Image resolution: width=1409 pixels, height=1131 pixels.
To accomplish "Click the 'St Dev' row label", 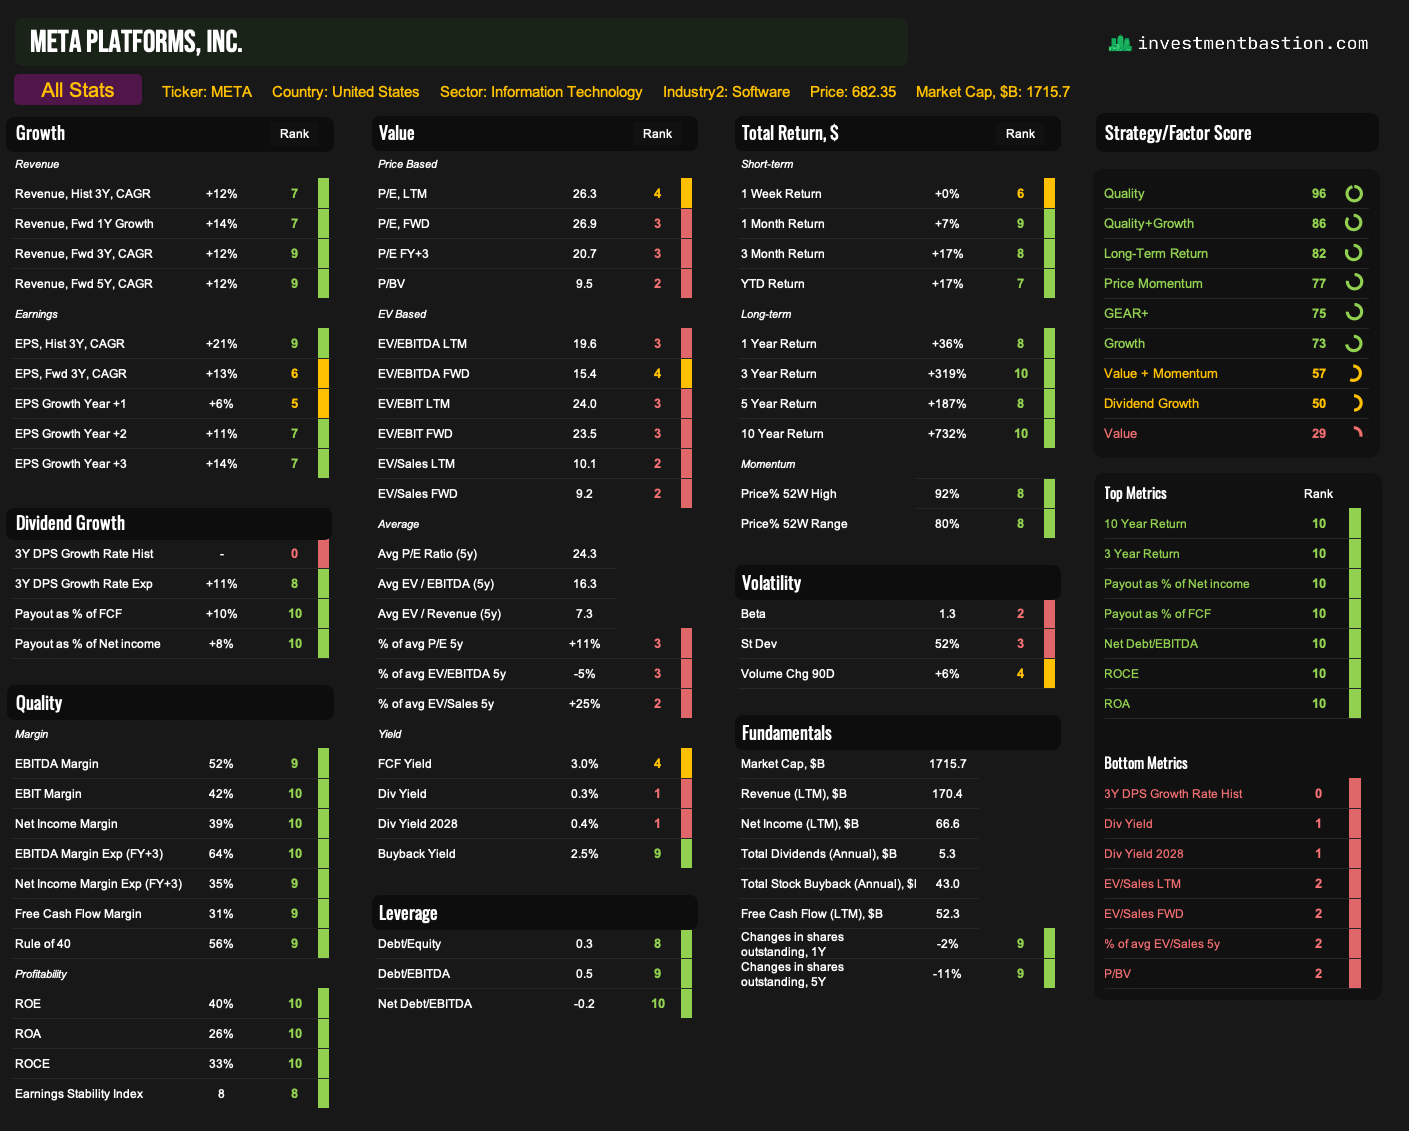I will [x=759, y=643].
